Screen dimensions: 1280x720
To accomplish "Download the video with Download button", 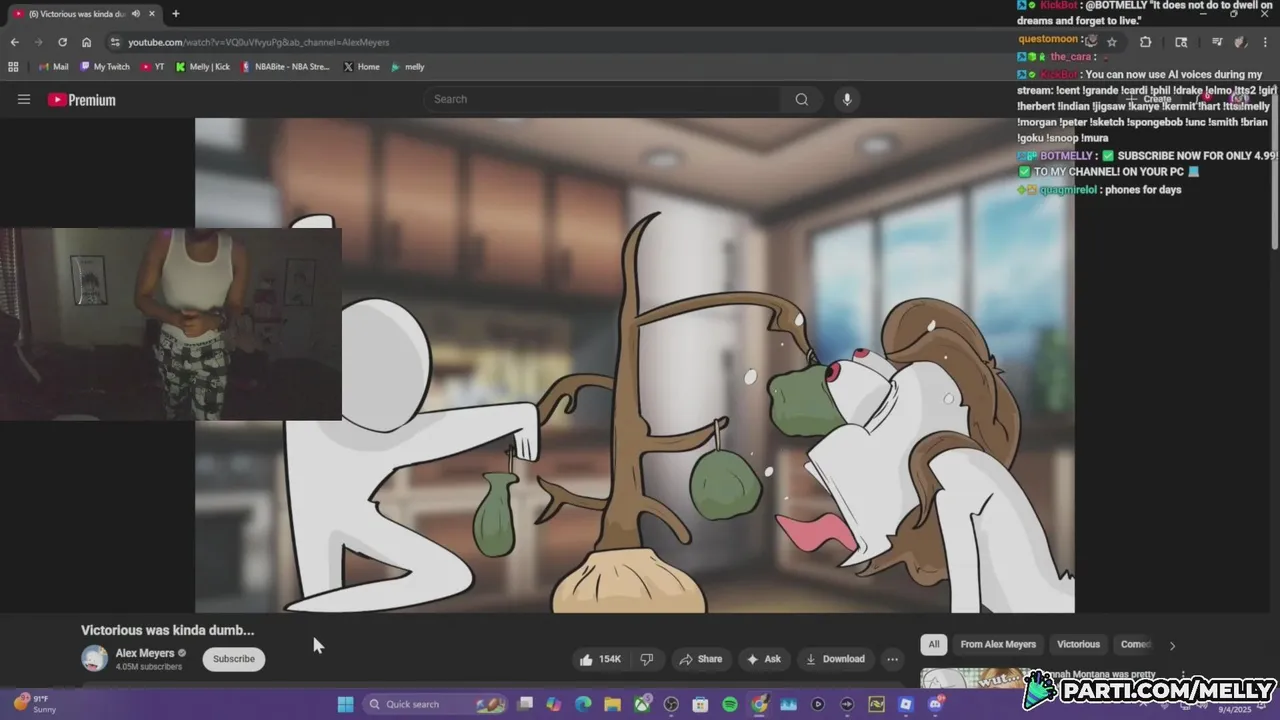I will 835,659.
